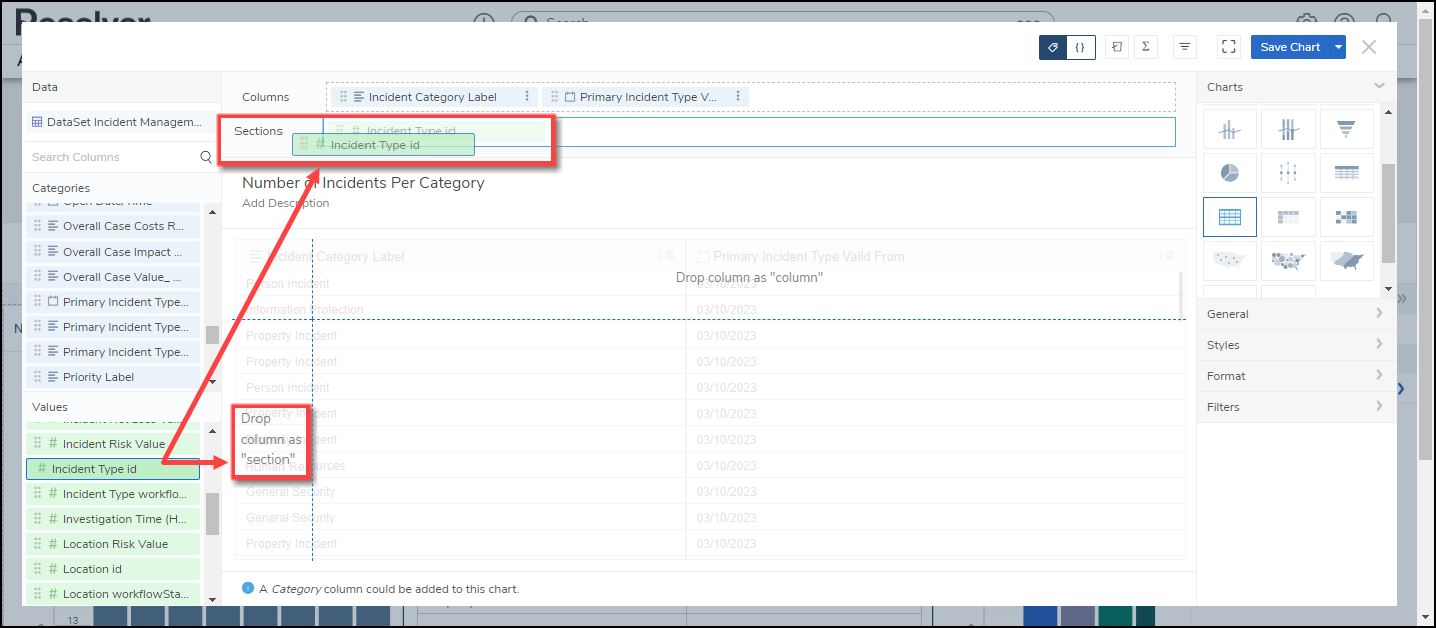Select the stacked bar line combo chart type
This screenshot has height=628, width=1436.
coord(1288,129)
